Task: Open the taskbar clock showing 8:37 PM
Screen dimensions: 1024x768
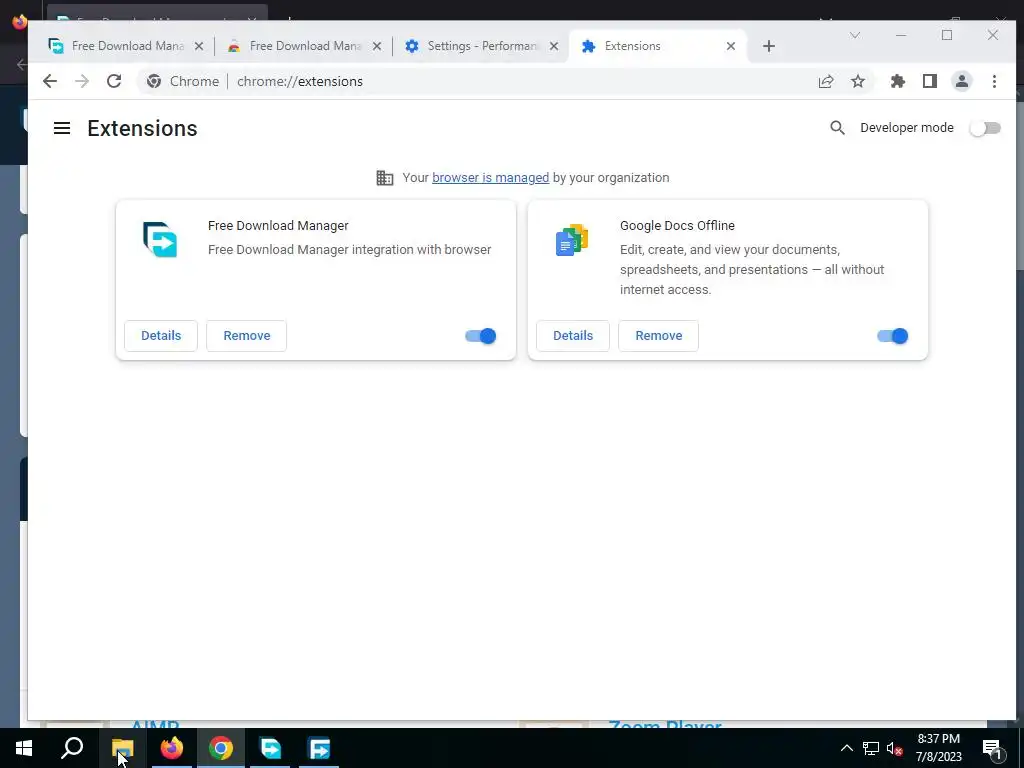Action: click(x=938, y=748)
